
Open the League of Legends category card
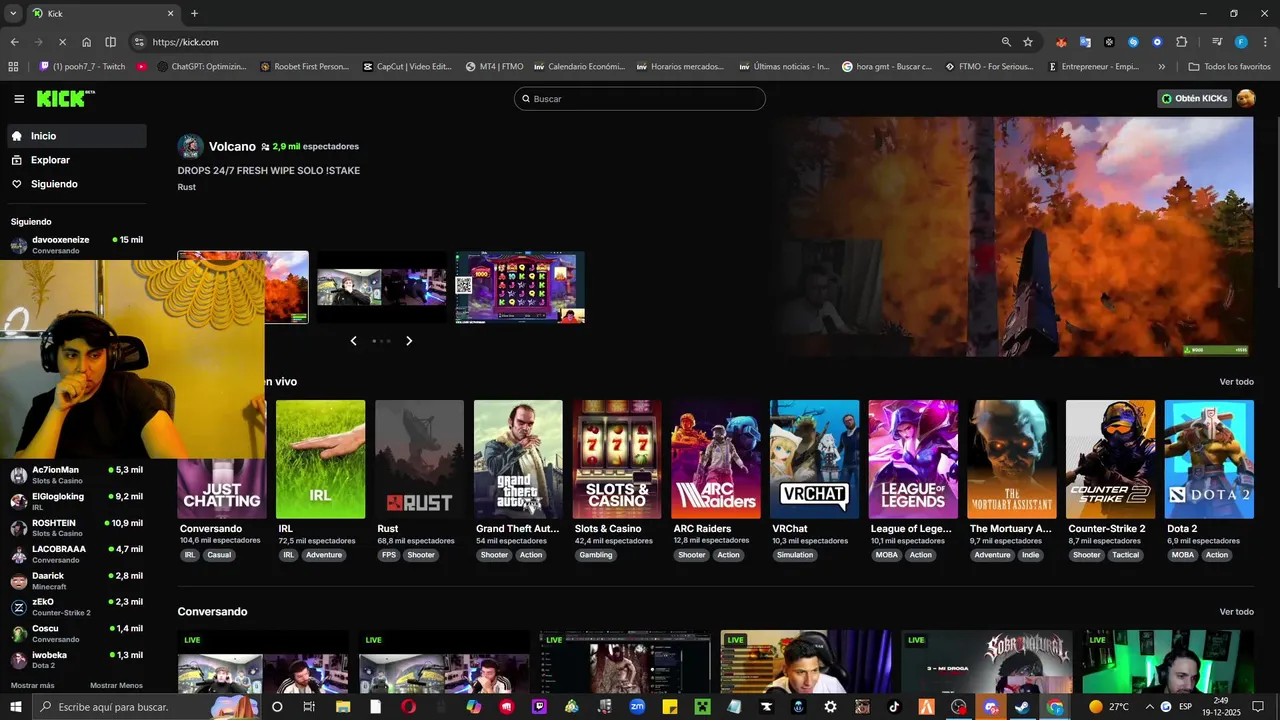[x=913, y=459]
